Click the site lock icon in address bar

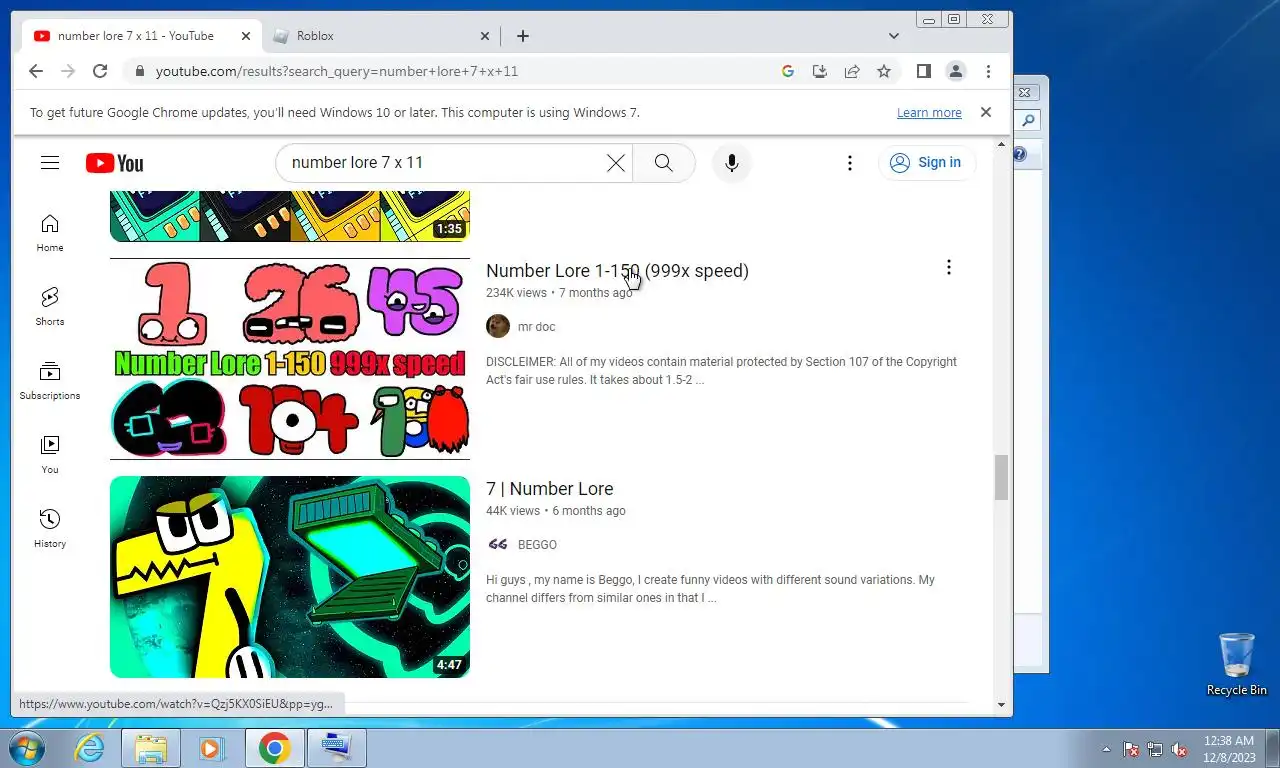pos(139,71)
